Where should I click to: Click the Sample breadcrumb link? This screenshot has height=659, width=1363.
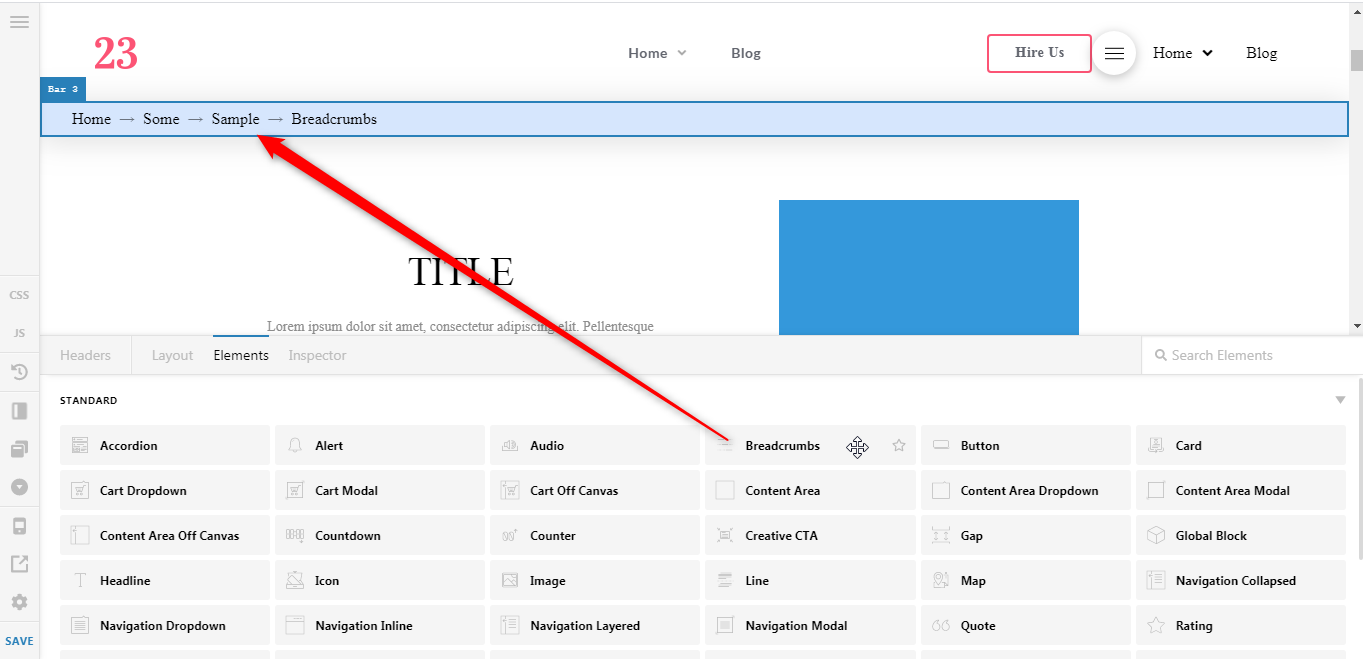point(235,119)
